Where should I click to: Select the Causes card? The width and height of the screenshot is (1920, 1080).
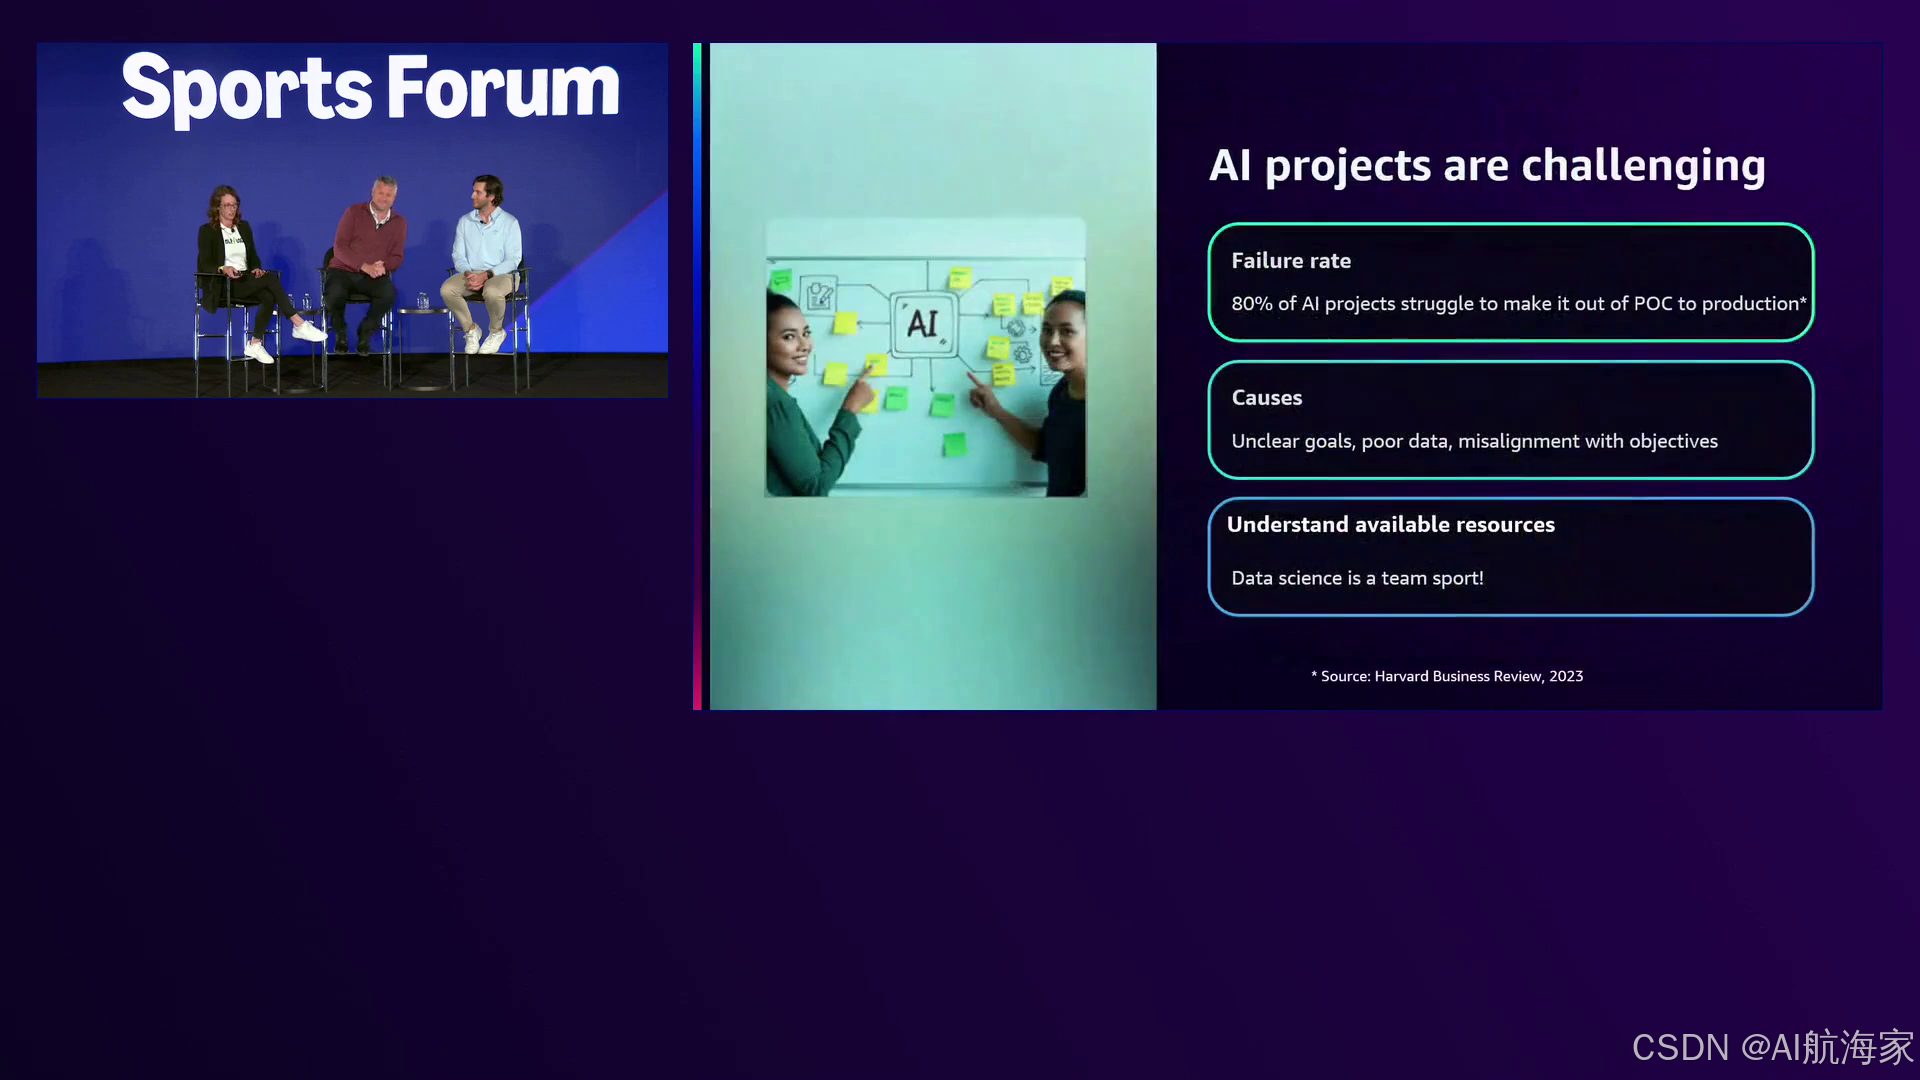point(1510,419)
